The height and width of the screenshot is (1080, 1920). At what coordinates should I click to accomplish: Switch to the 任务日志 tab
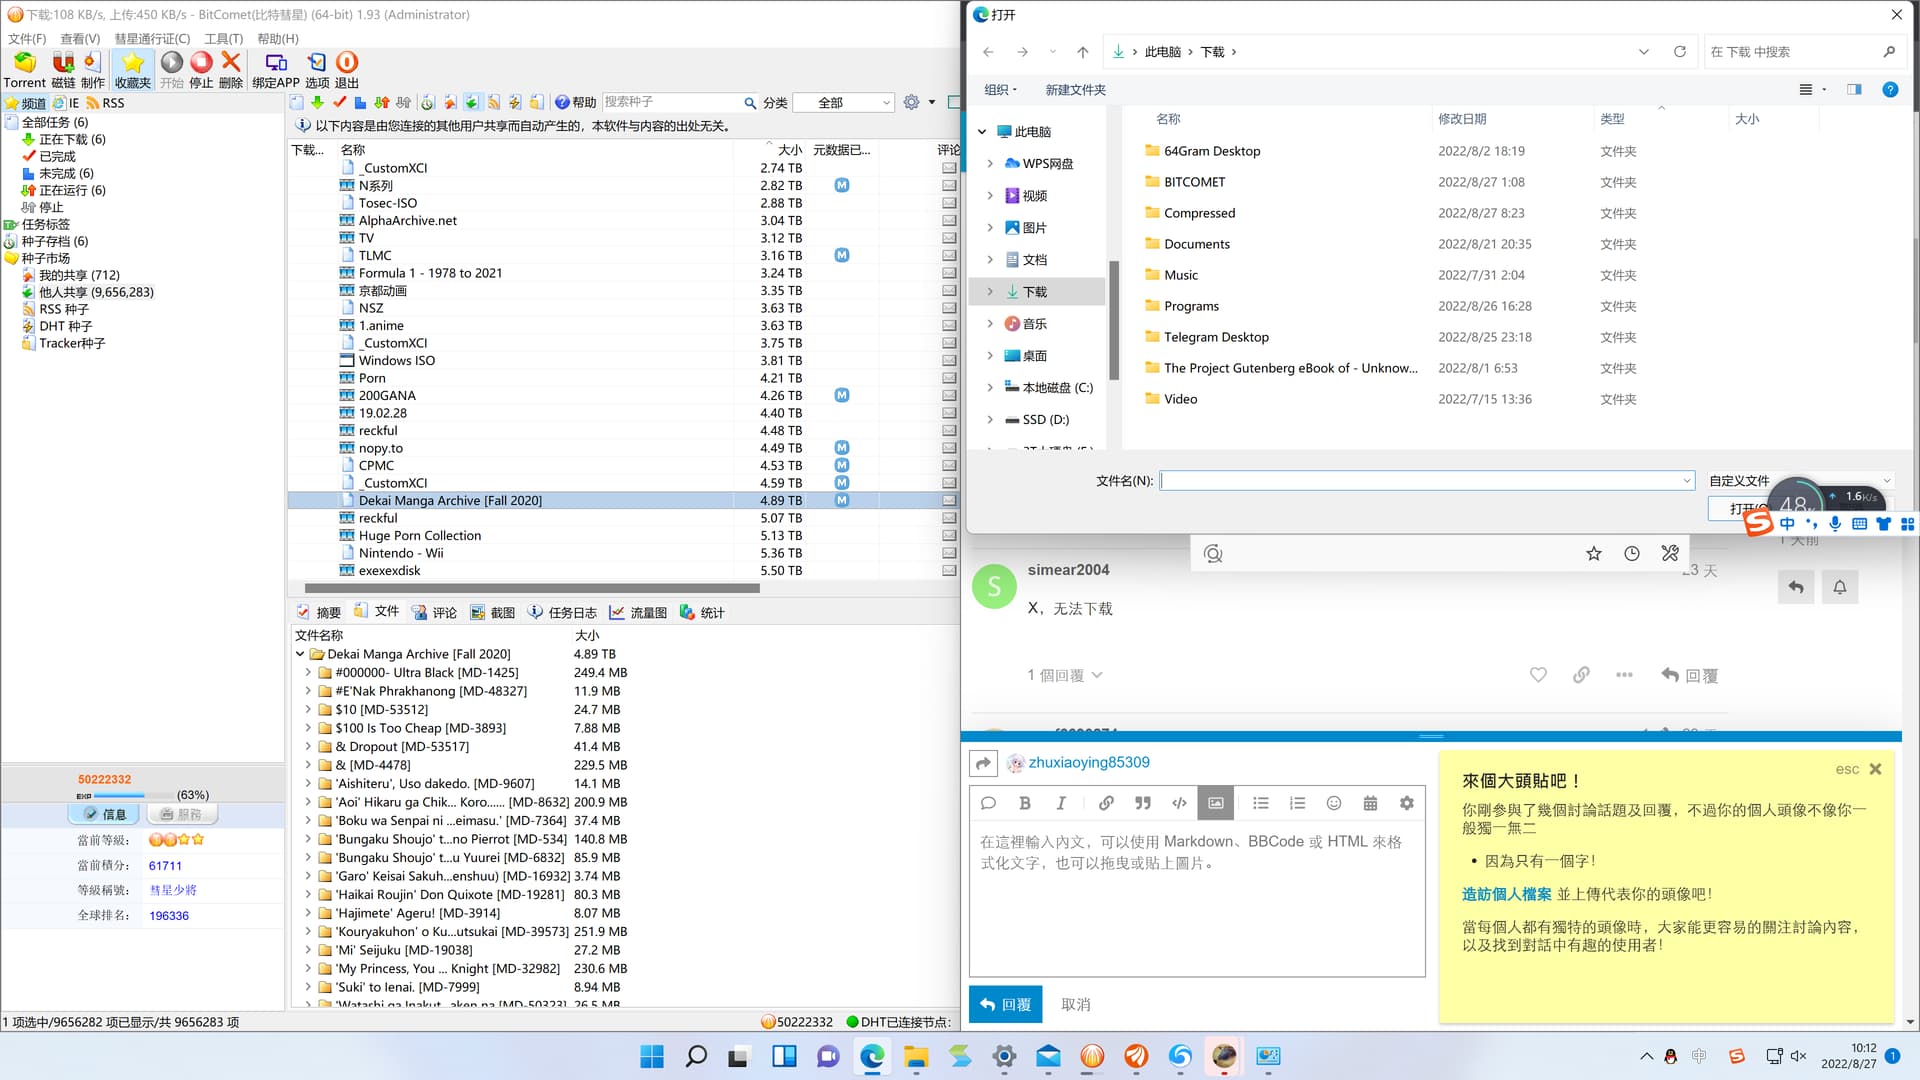pyautogui.click(x=563, y=613)
